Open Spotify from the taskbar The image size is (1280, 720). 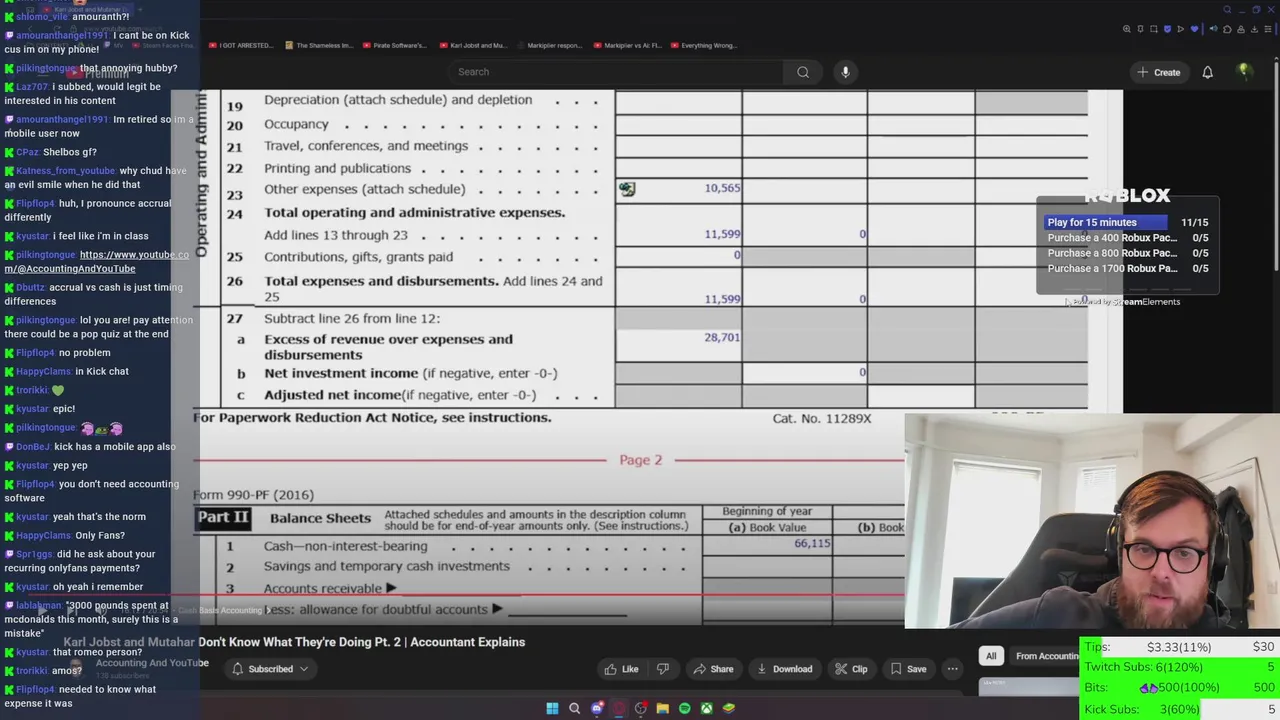click(x=685, y=708)
